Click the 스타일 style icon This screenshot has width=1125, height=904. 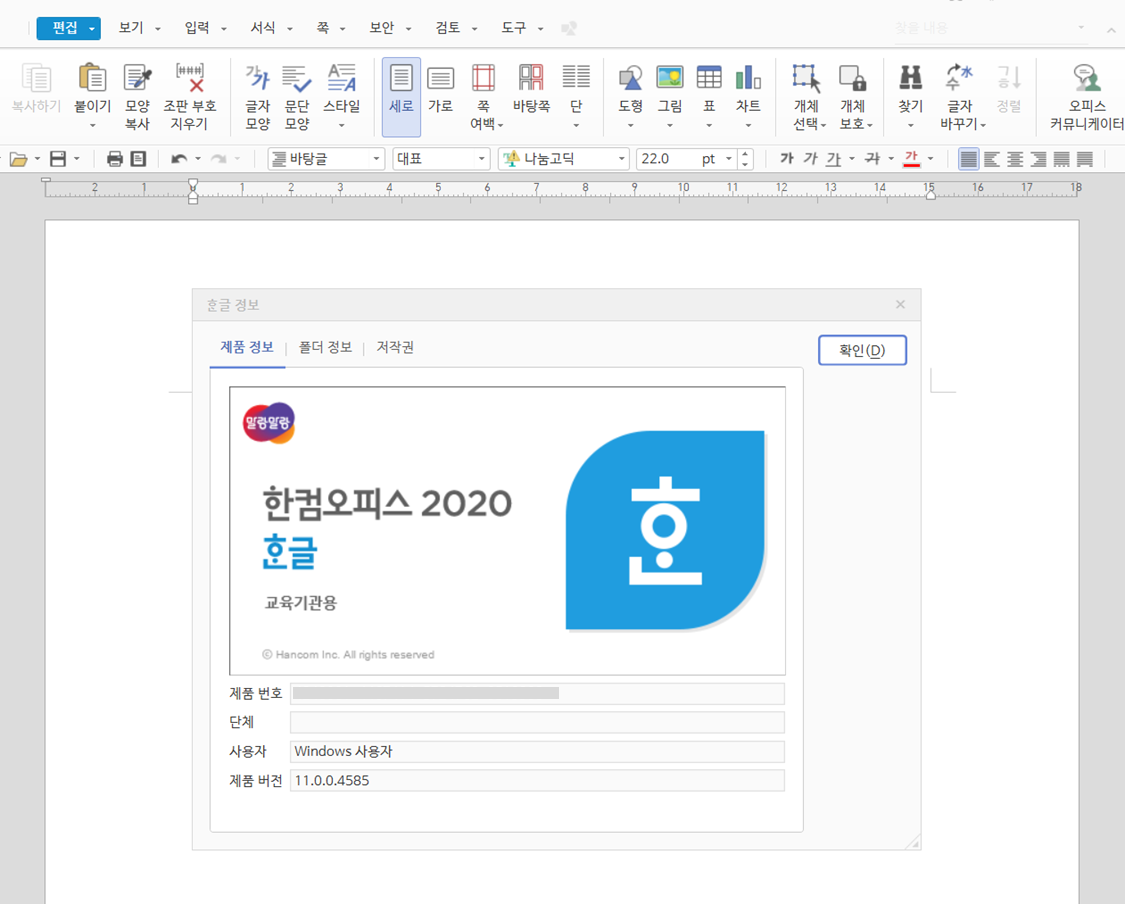tap(342, 77)
